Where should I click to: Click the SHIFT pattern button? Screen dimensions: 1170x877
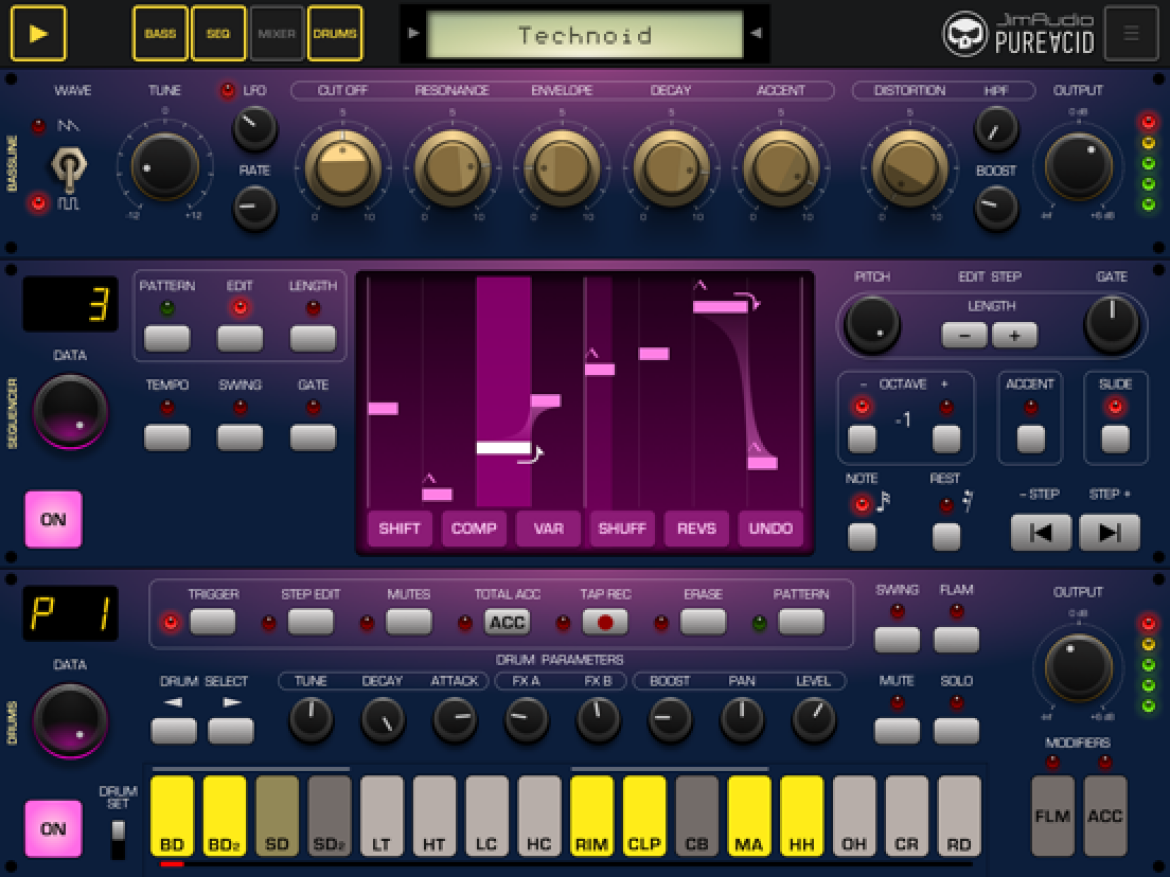(399, 528)
